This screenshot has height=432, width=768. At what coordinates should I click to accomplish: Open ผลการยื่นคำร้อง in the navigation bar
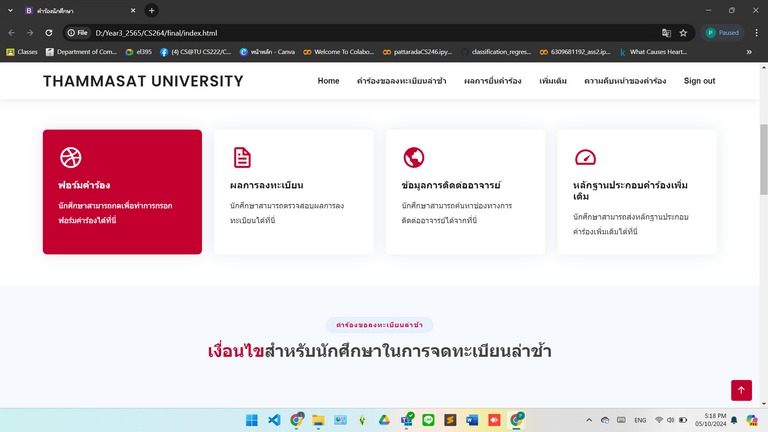click(x=492, y=81)
